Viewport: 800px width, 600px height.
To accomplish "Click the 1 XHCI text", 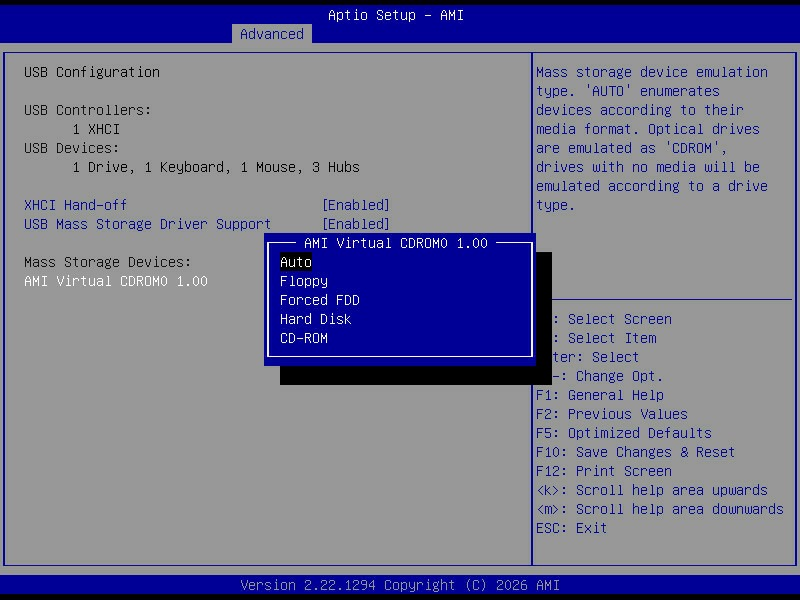I will coord(96,129).
